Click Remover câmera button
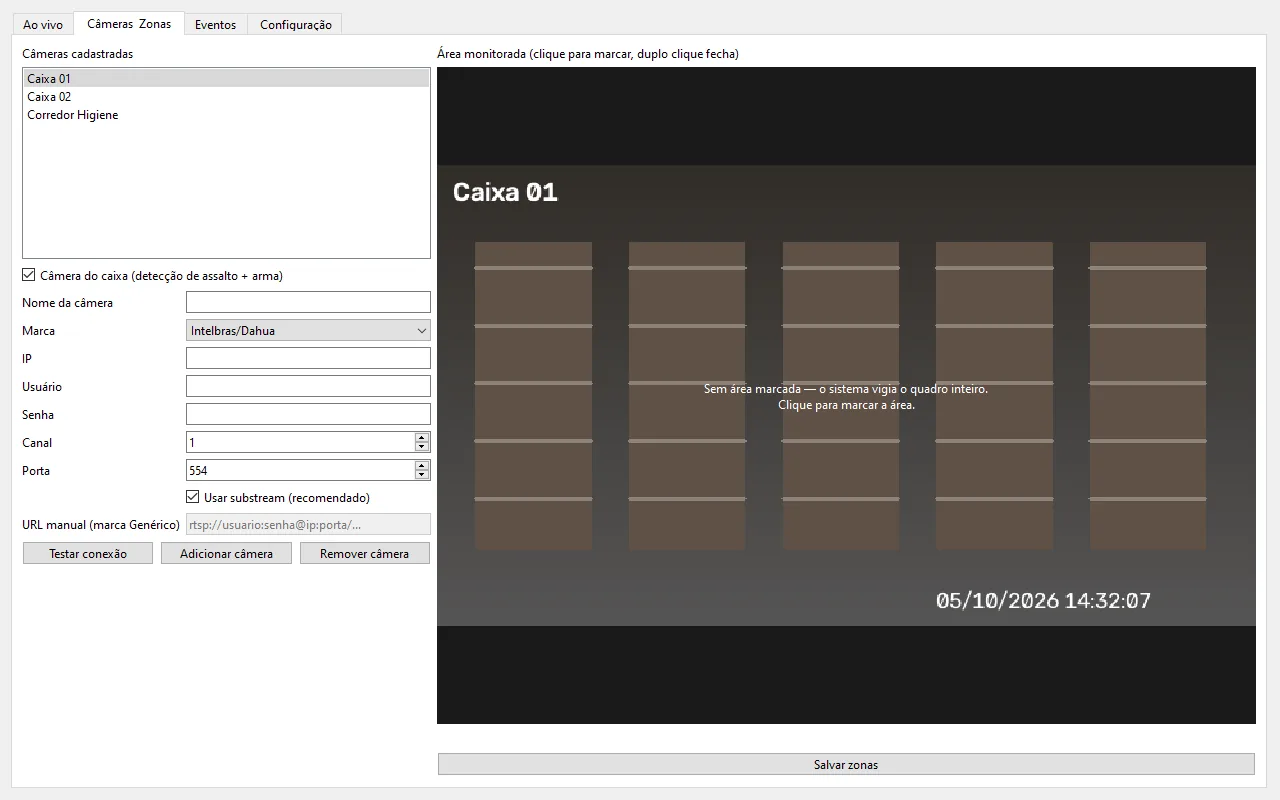 (x=365, y=553)
